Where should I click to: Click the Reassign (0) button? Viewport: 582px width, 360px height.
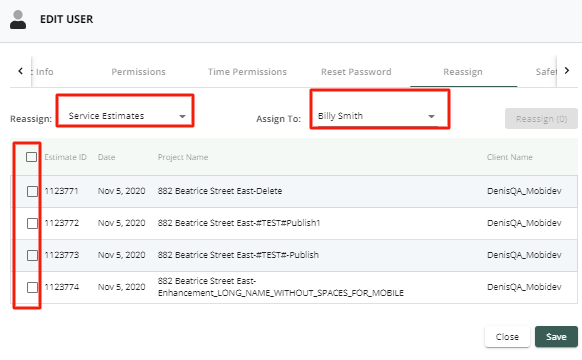(541, 119)
